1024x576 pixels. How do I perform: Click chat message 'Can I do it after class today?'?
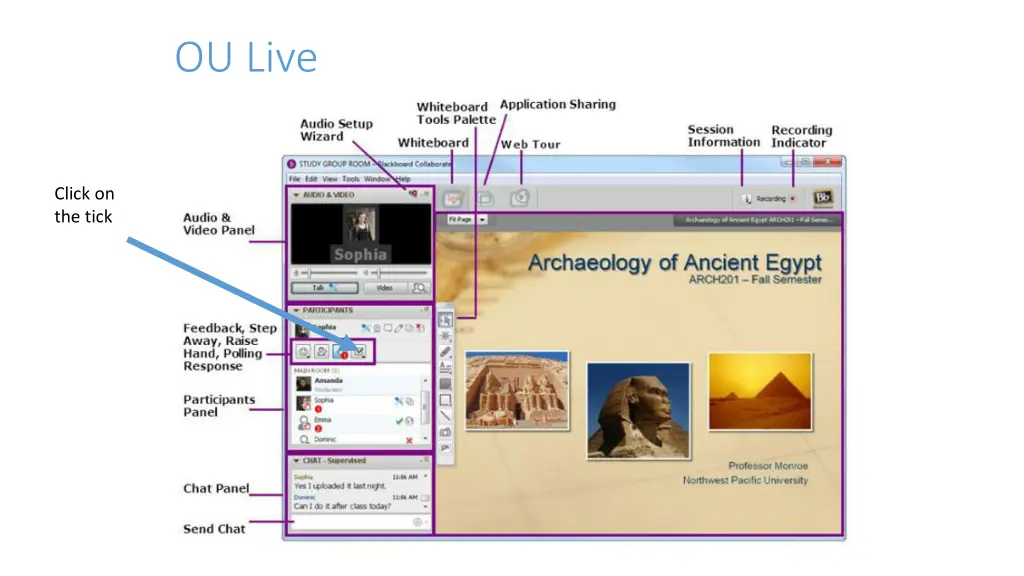tap(342, 506)
